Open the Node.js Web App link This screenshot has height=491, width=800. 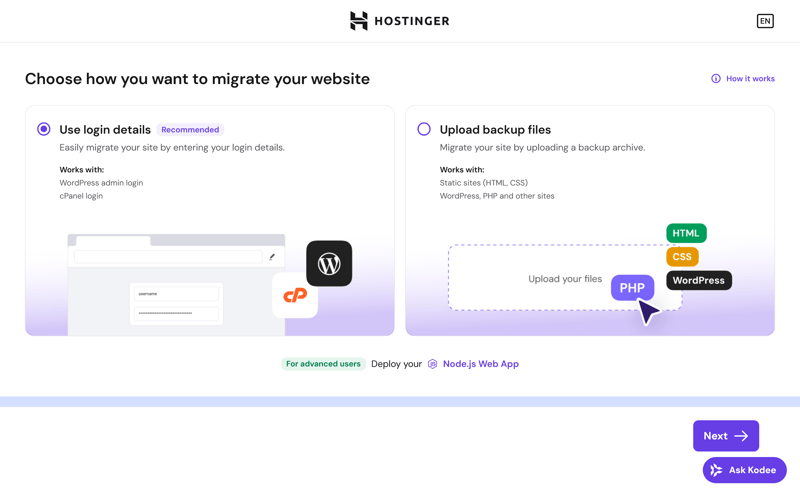481,364
